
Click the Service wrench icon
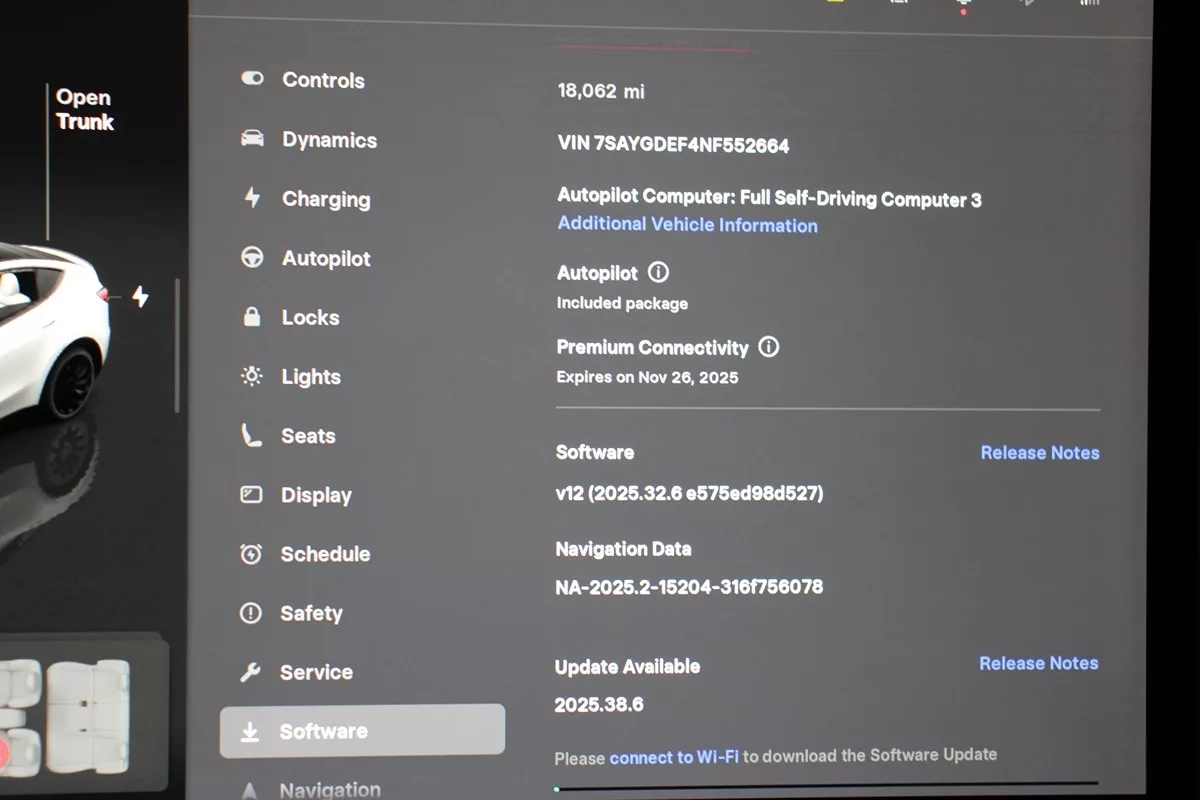[251, 672]
